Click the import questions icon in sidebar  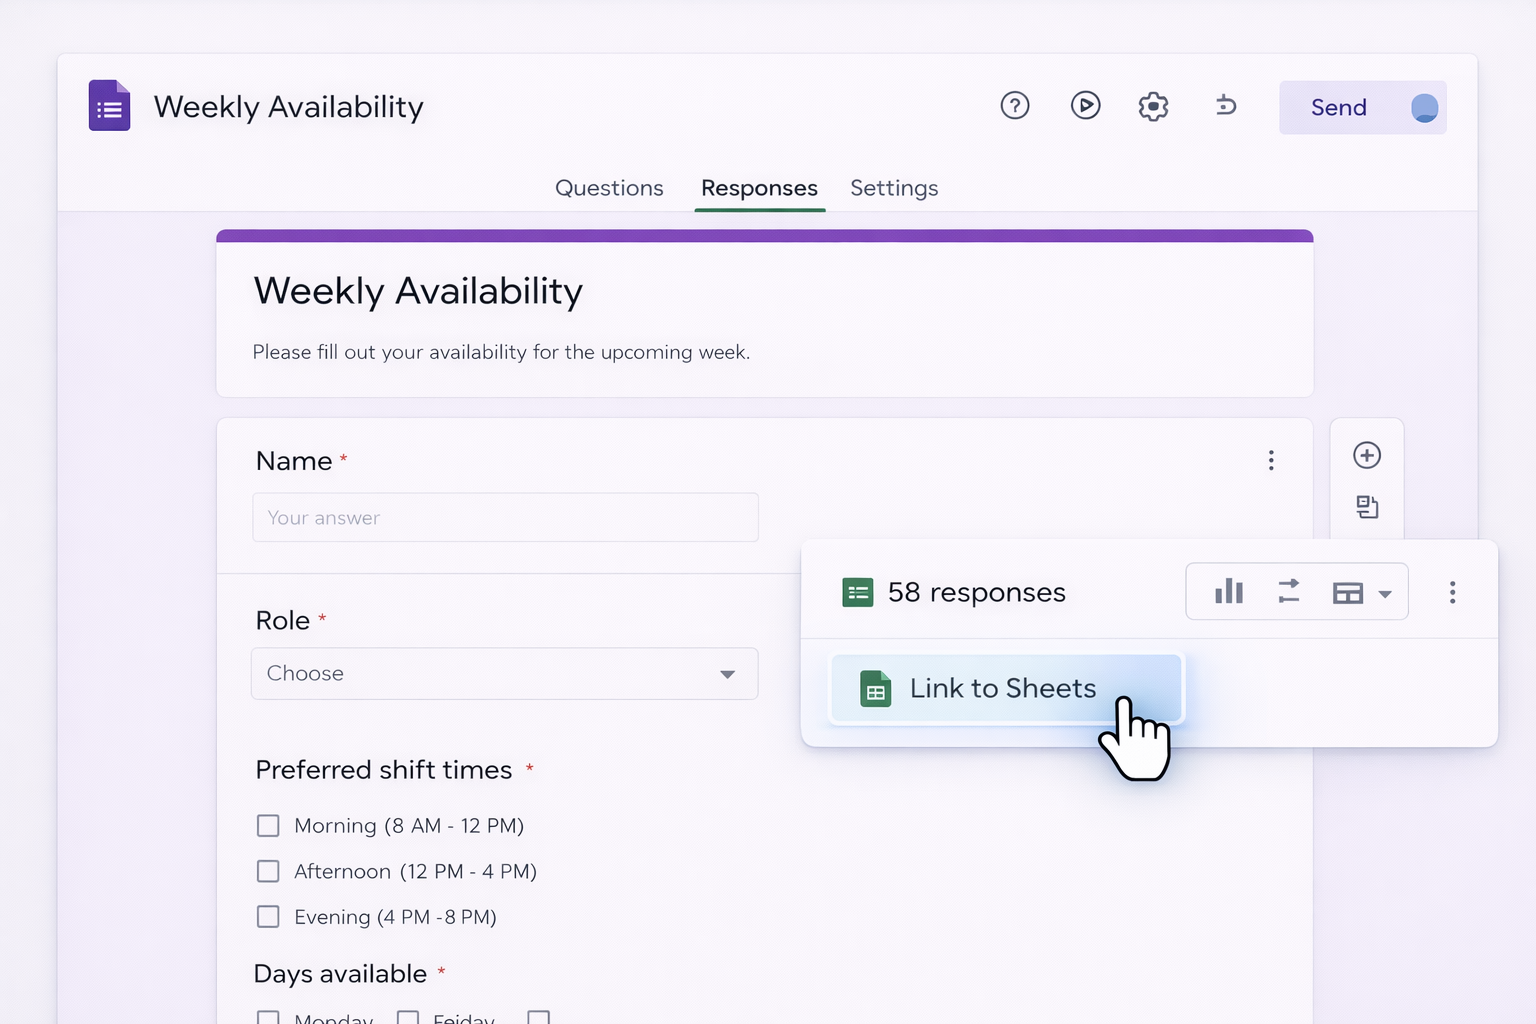tap(1367, 507)
